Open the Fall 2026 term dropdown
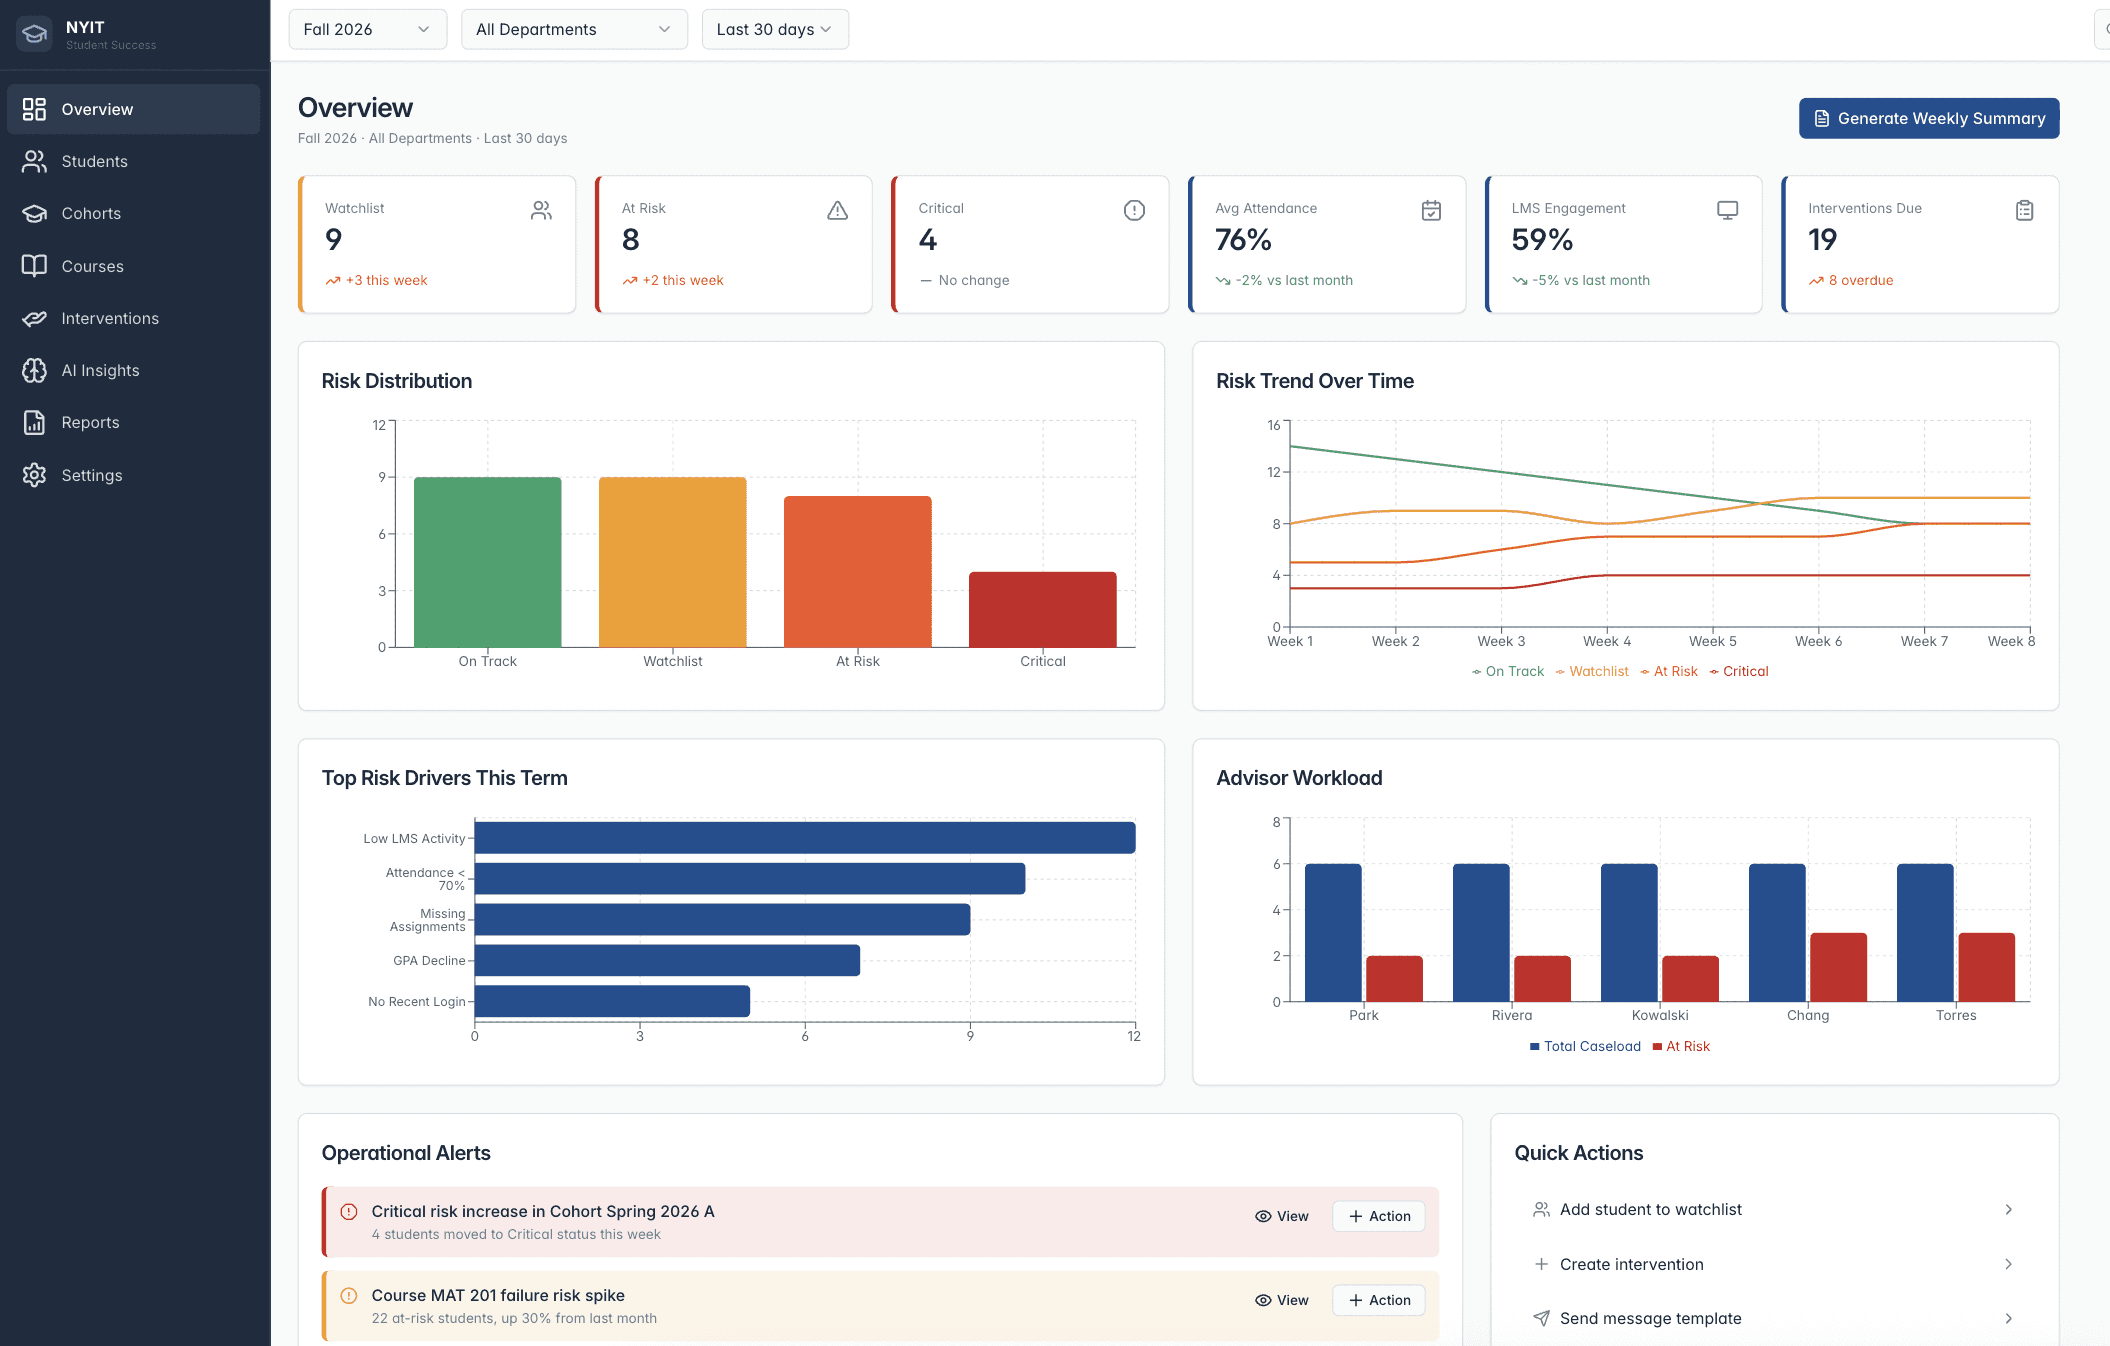This screenshot has height=1346, width=2110. tap(367, 29)
